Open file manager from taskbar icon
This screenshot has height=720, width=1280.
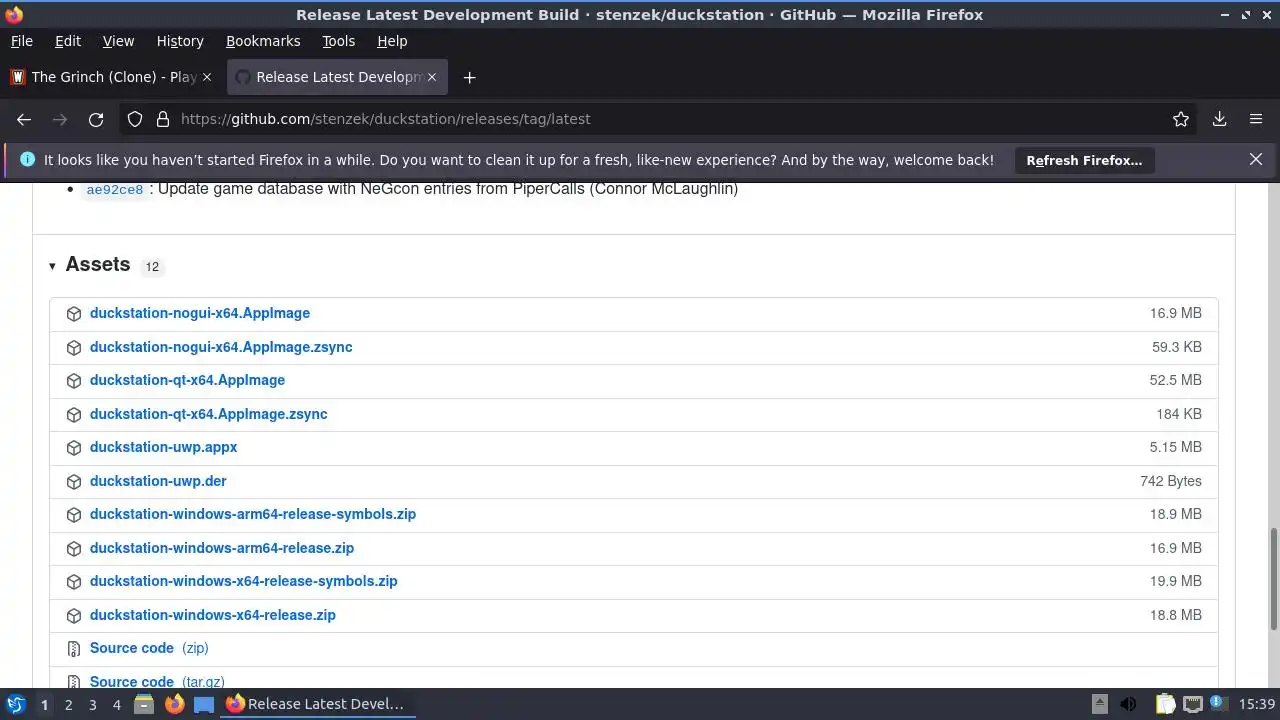(144, 704)
